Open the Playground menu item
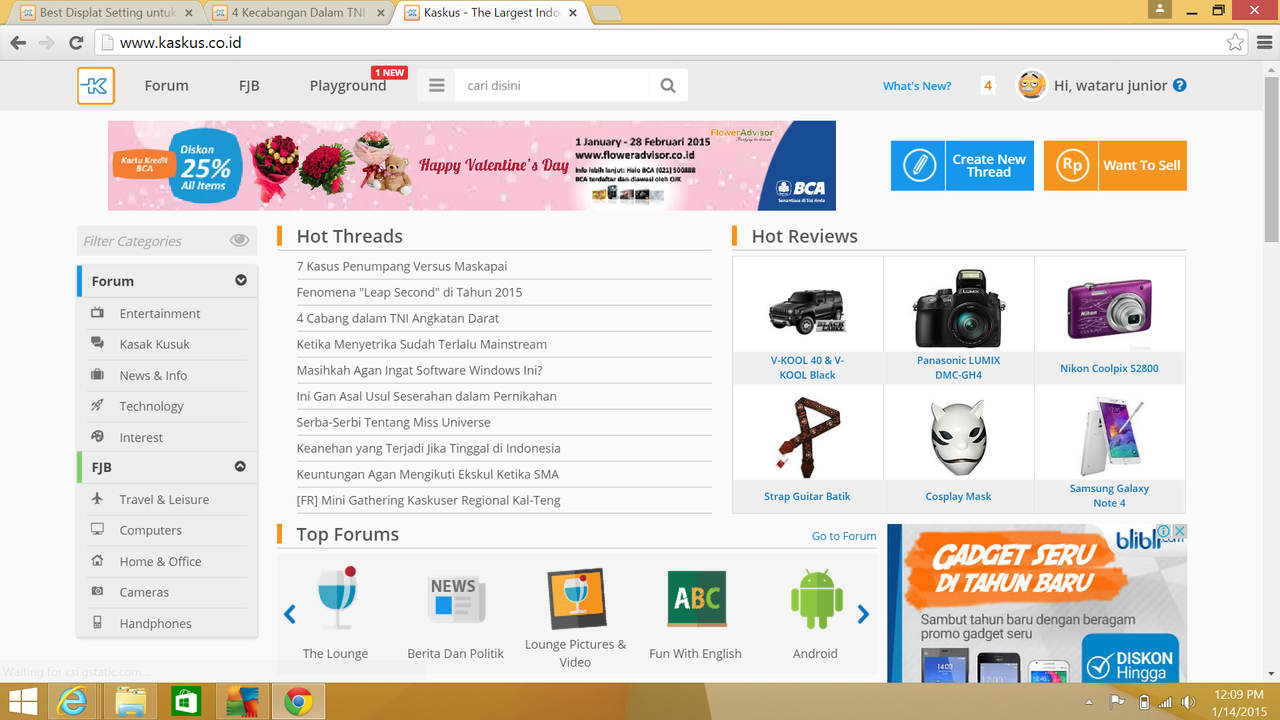1280x720 pixels. click(x=348, y=86)
